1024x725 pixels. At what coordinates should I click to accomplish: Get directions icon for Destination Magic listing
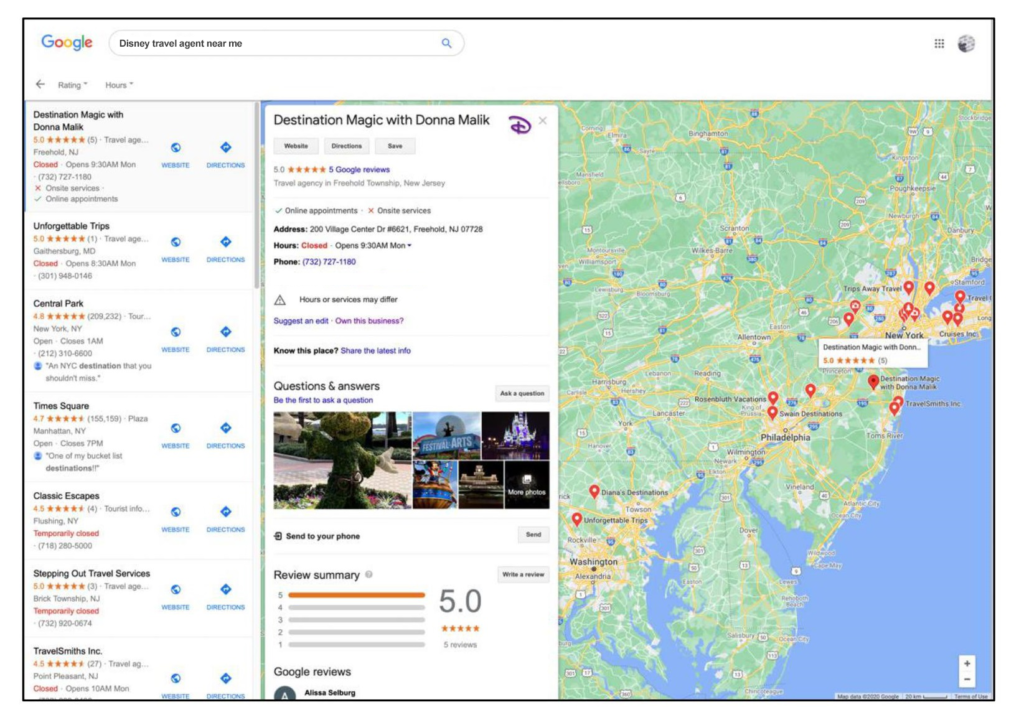click(225, 148)
